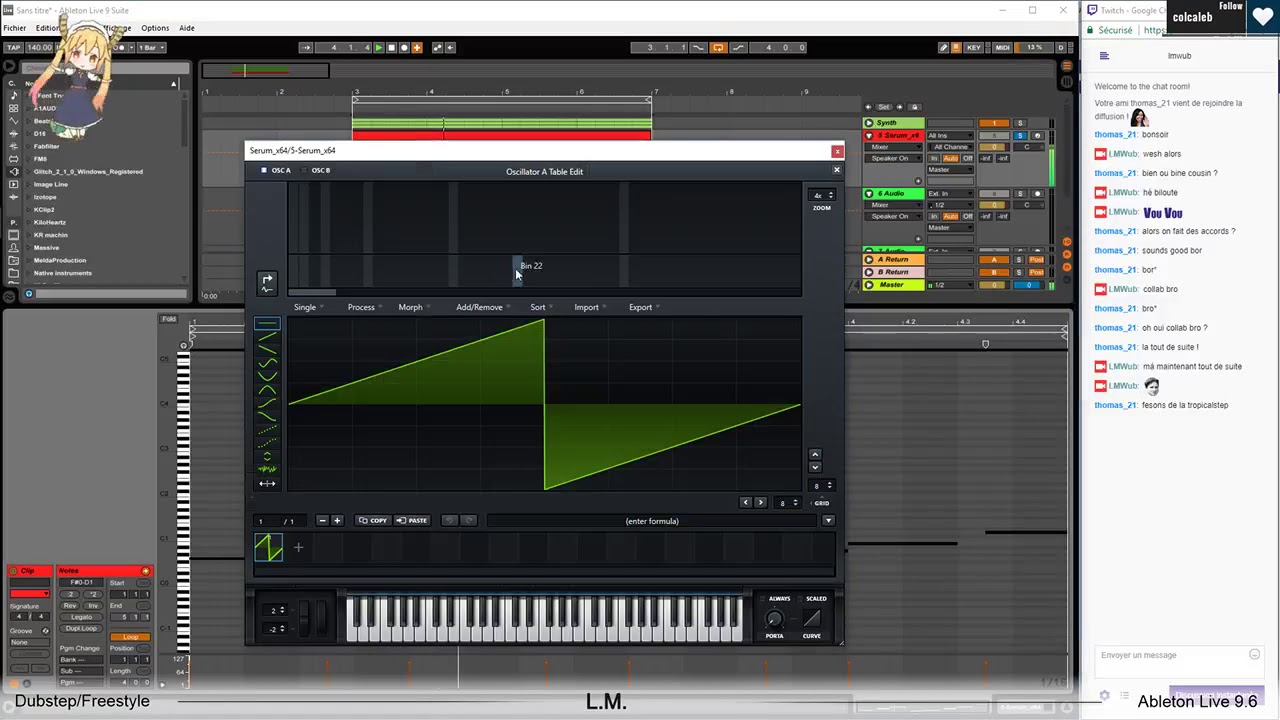Open the Morph dropdown menu
The width and height of the screenshot is (1280, 720).
pyautogui.click(x=414, y=307)
